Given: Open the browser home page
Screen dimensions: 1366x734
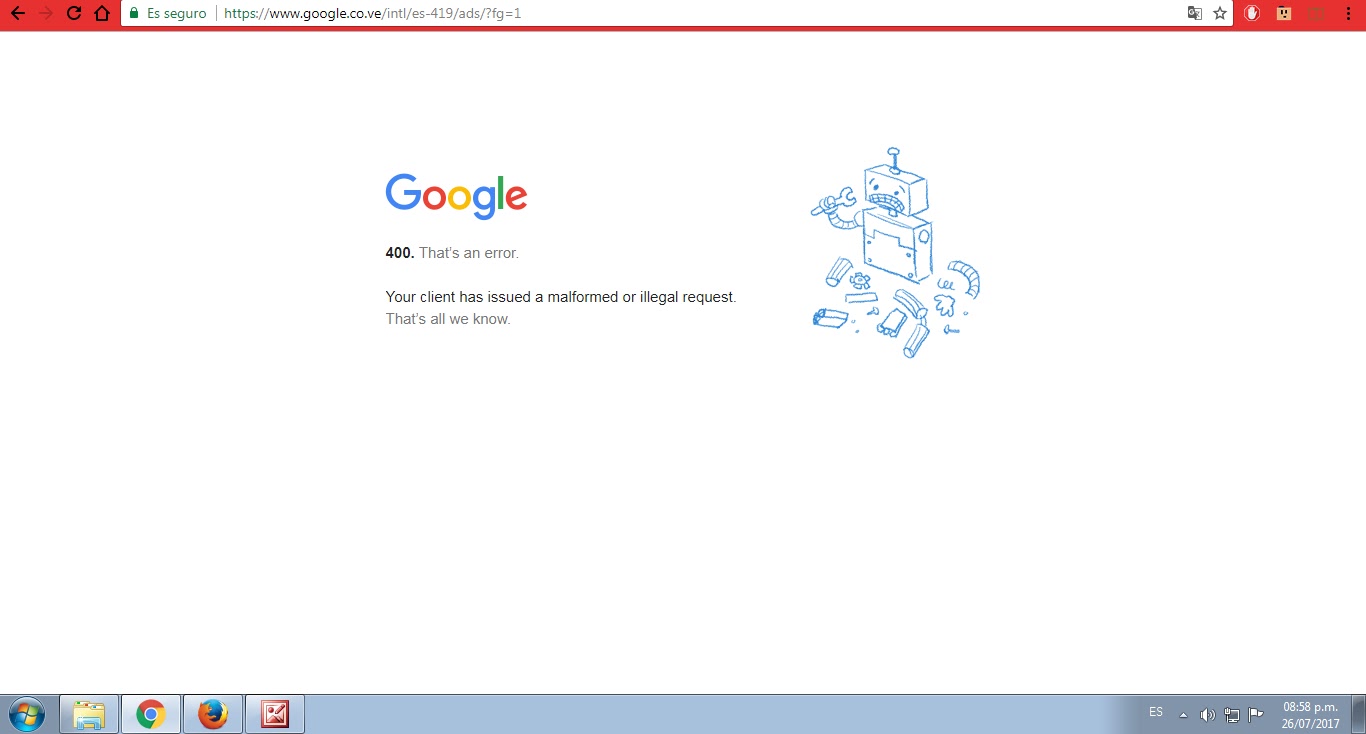Looking at the screenshot, I should point(101,14).
